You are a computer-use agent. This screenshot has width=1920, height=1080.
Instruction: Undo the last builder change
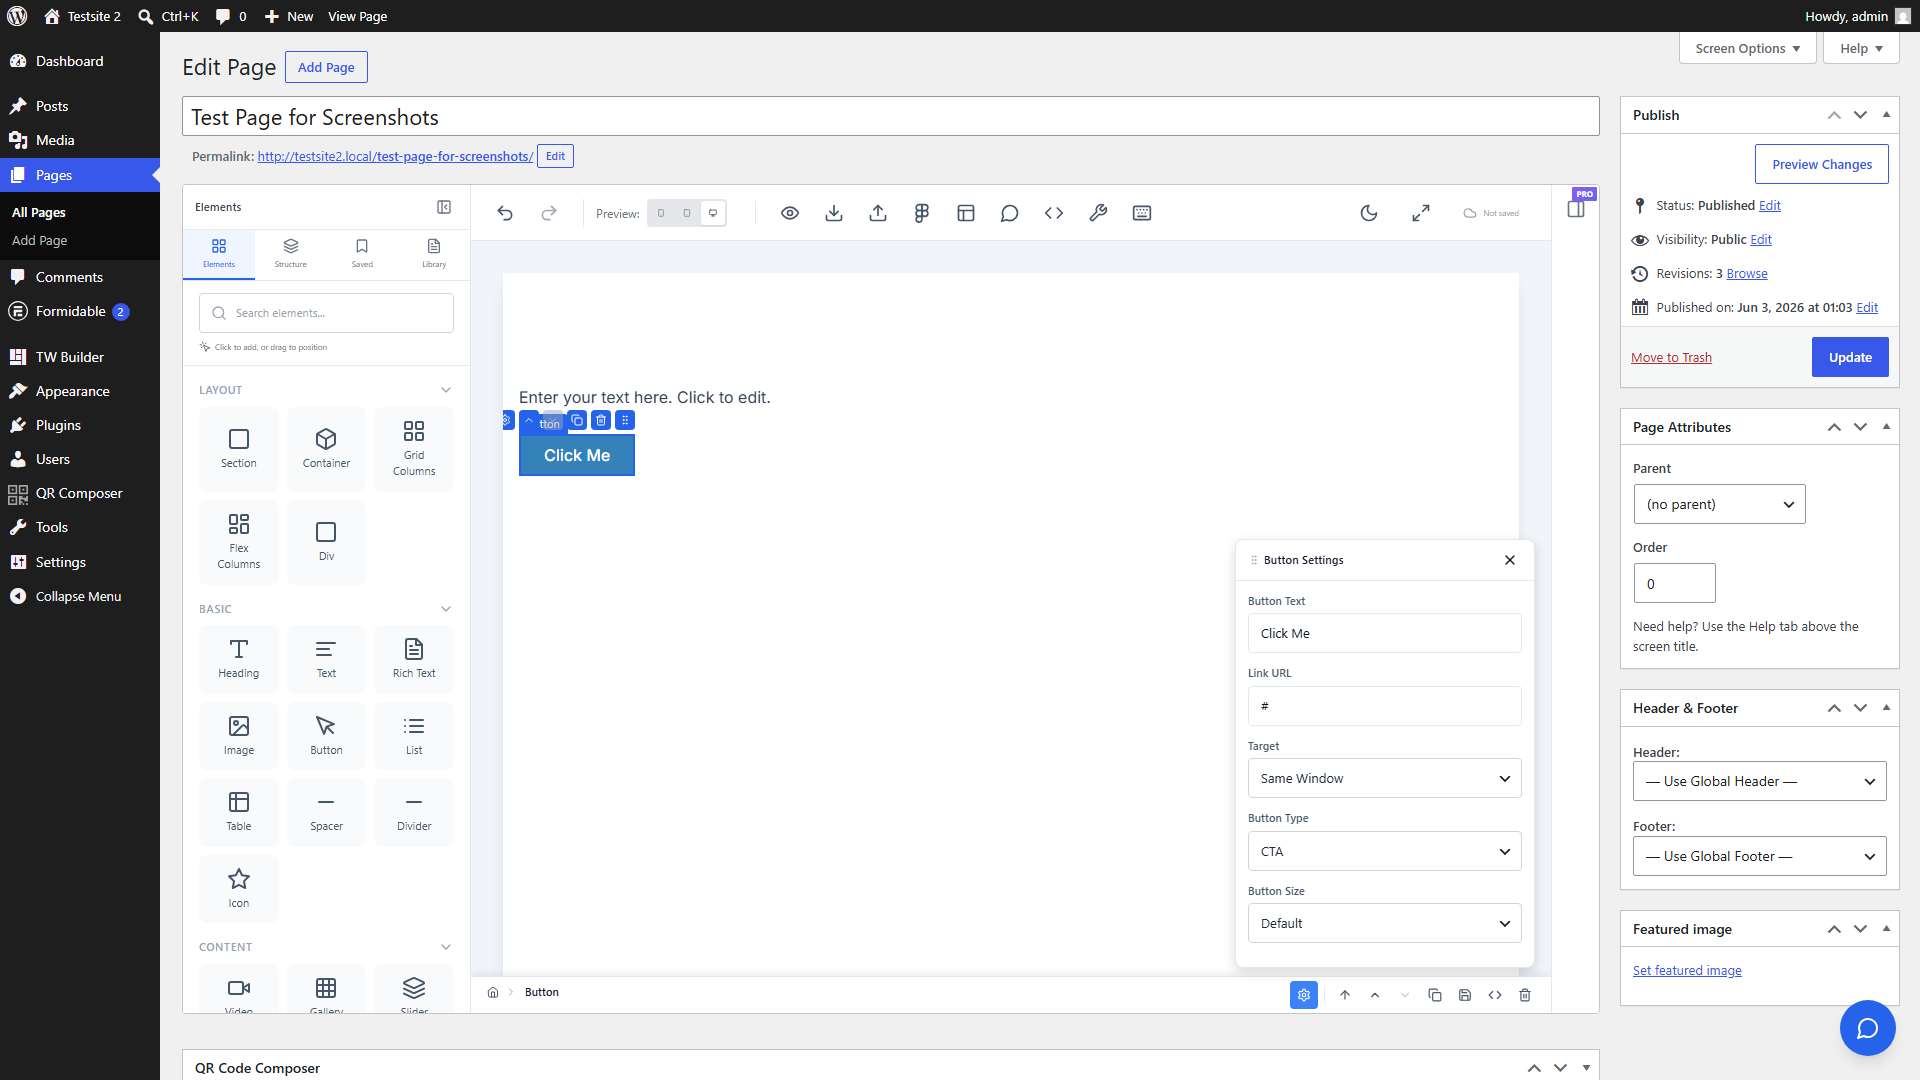tap(505, 213)
